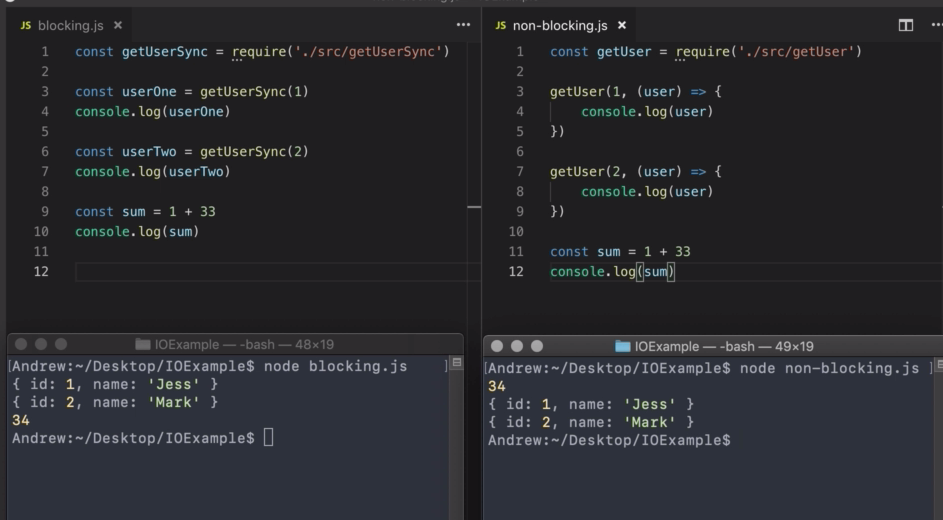Screen dimensions: 943x520
Task: Click scroll indicator icon in left terminal
Action: [x=457, y=362]
